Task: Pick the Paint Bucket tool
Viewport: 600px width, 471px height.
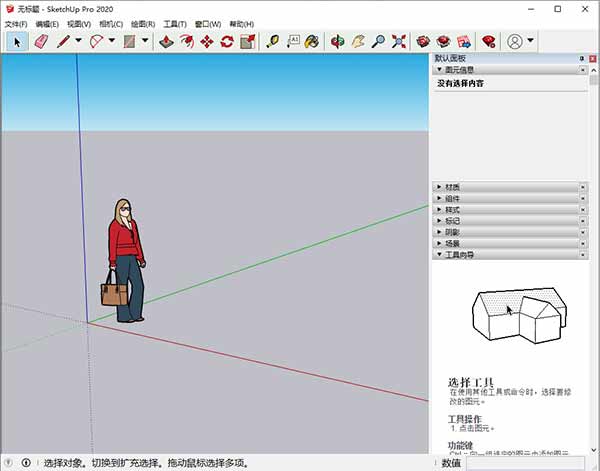Action: point(313,42)
